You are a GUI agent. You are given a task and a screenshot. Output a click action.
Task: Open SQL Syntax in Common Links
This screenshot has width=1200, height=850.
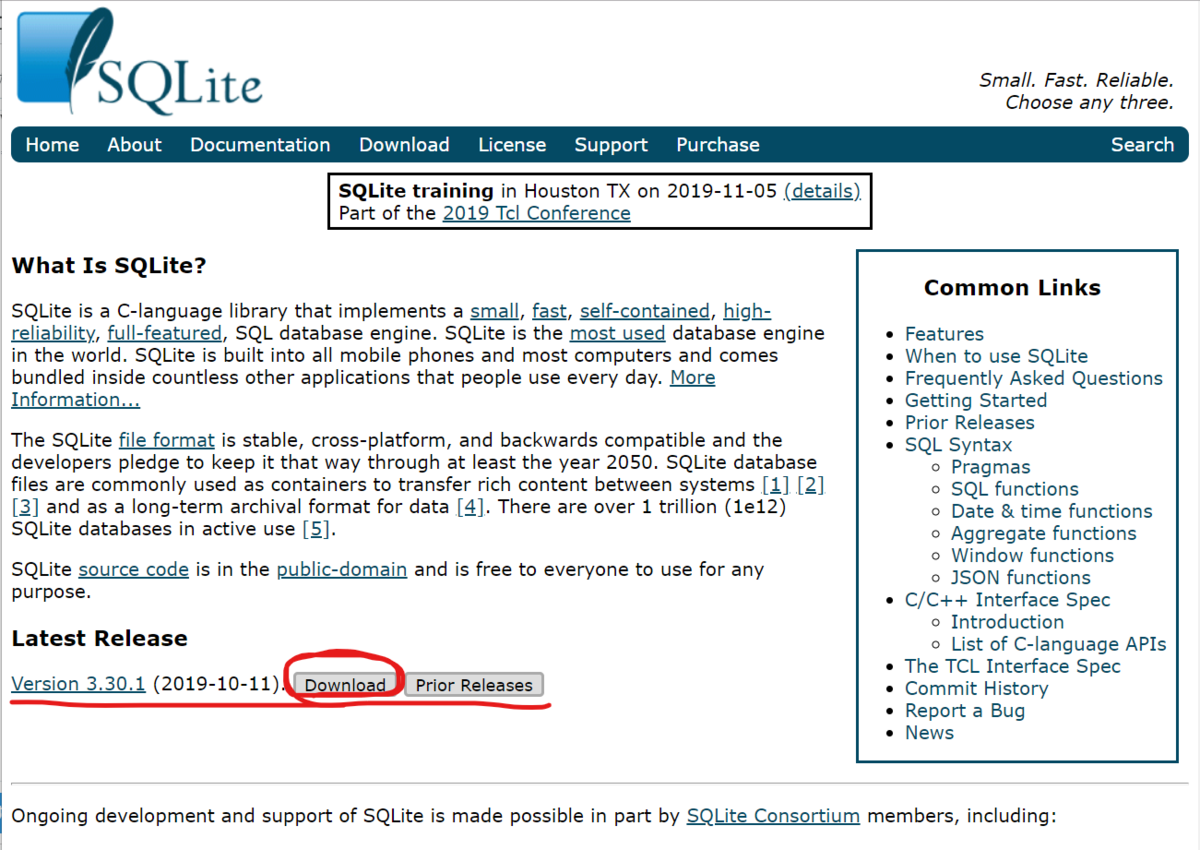958,445
